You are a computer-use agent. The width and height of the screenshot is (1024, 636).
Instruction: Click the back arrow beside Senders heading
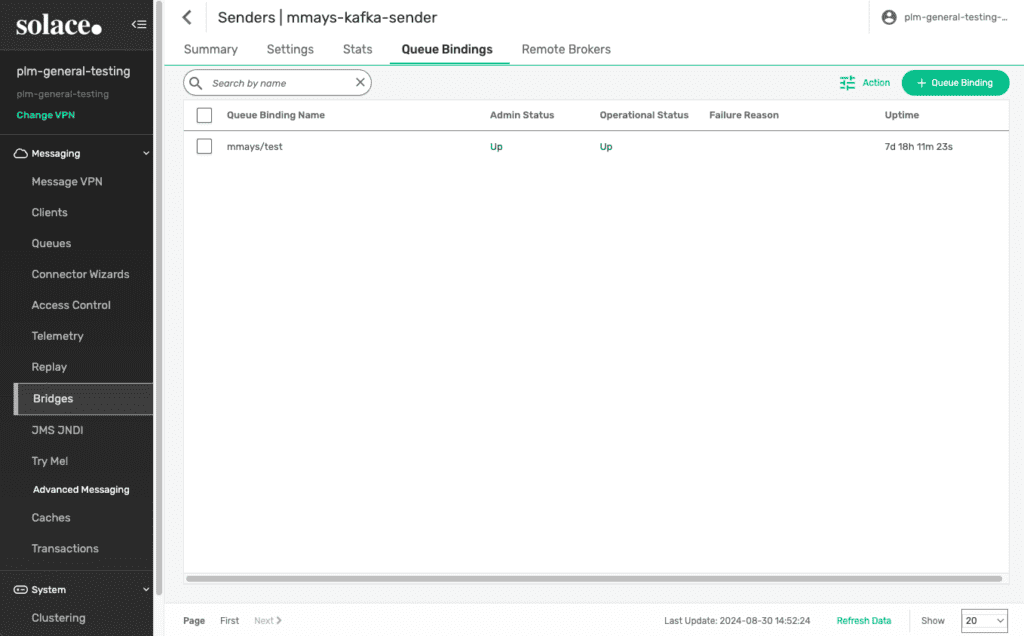coord(186,17)
